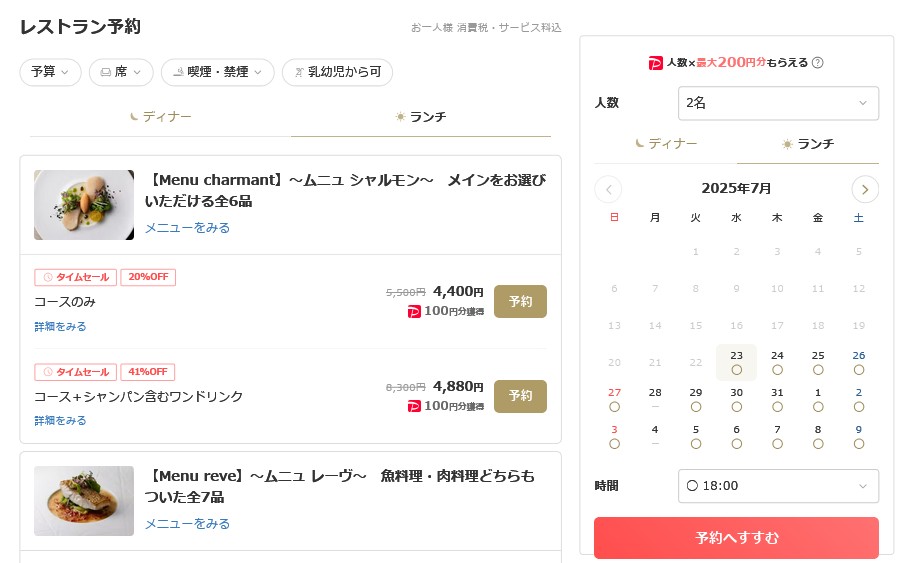Click PayPay icon beside 4,400円 price
Screen dimensions: 922x563
tap(414, 311)
